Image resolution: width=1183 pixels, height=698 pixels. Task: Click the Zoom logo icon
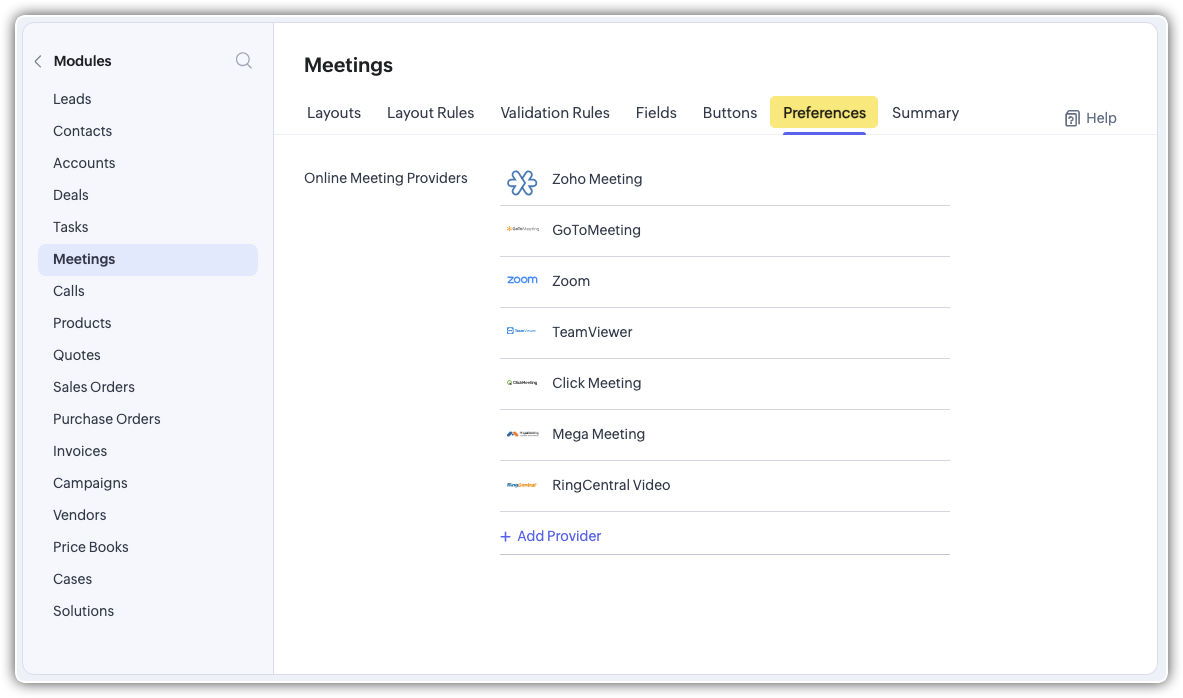(x=522, y=281)
